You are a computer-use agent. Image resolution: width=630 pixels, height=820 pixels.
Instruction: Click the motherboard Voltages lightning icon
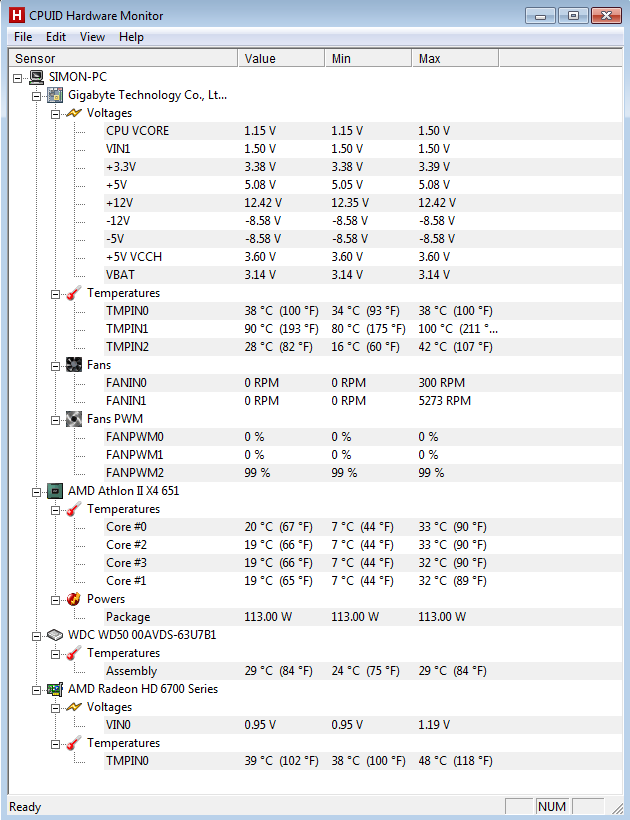(x=74, y=113)
